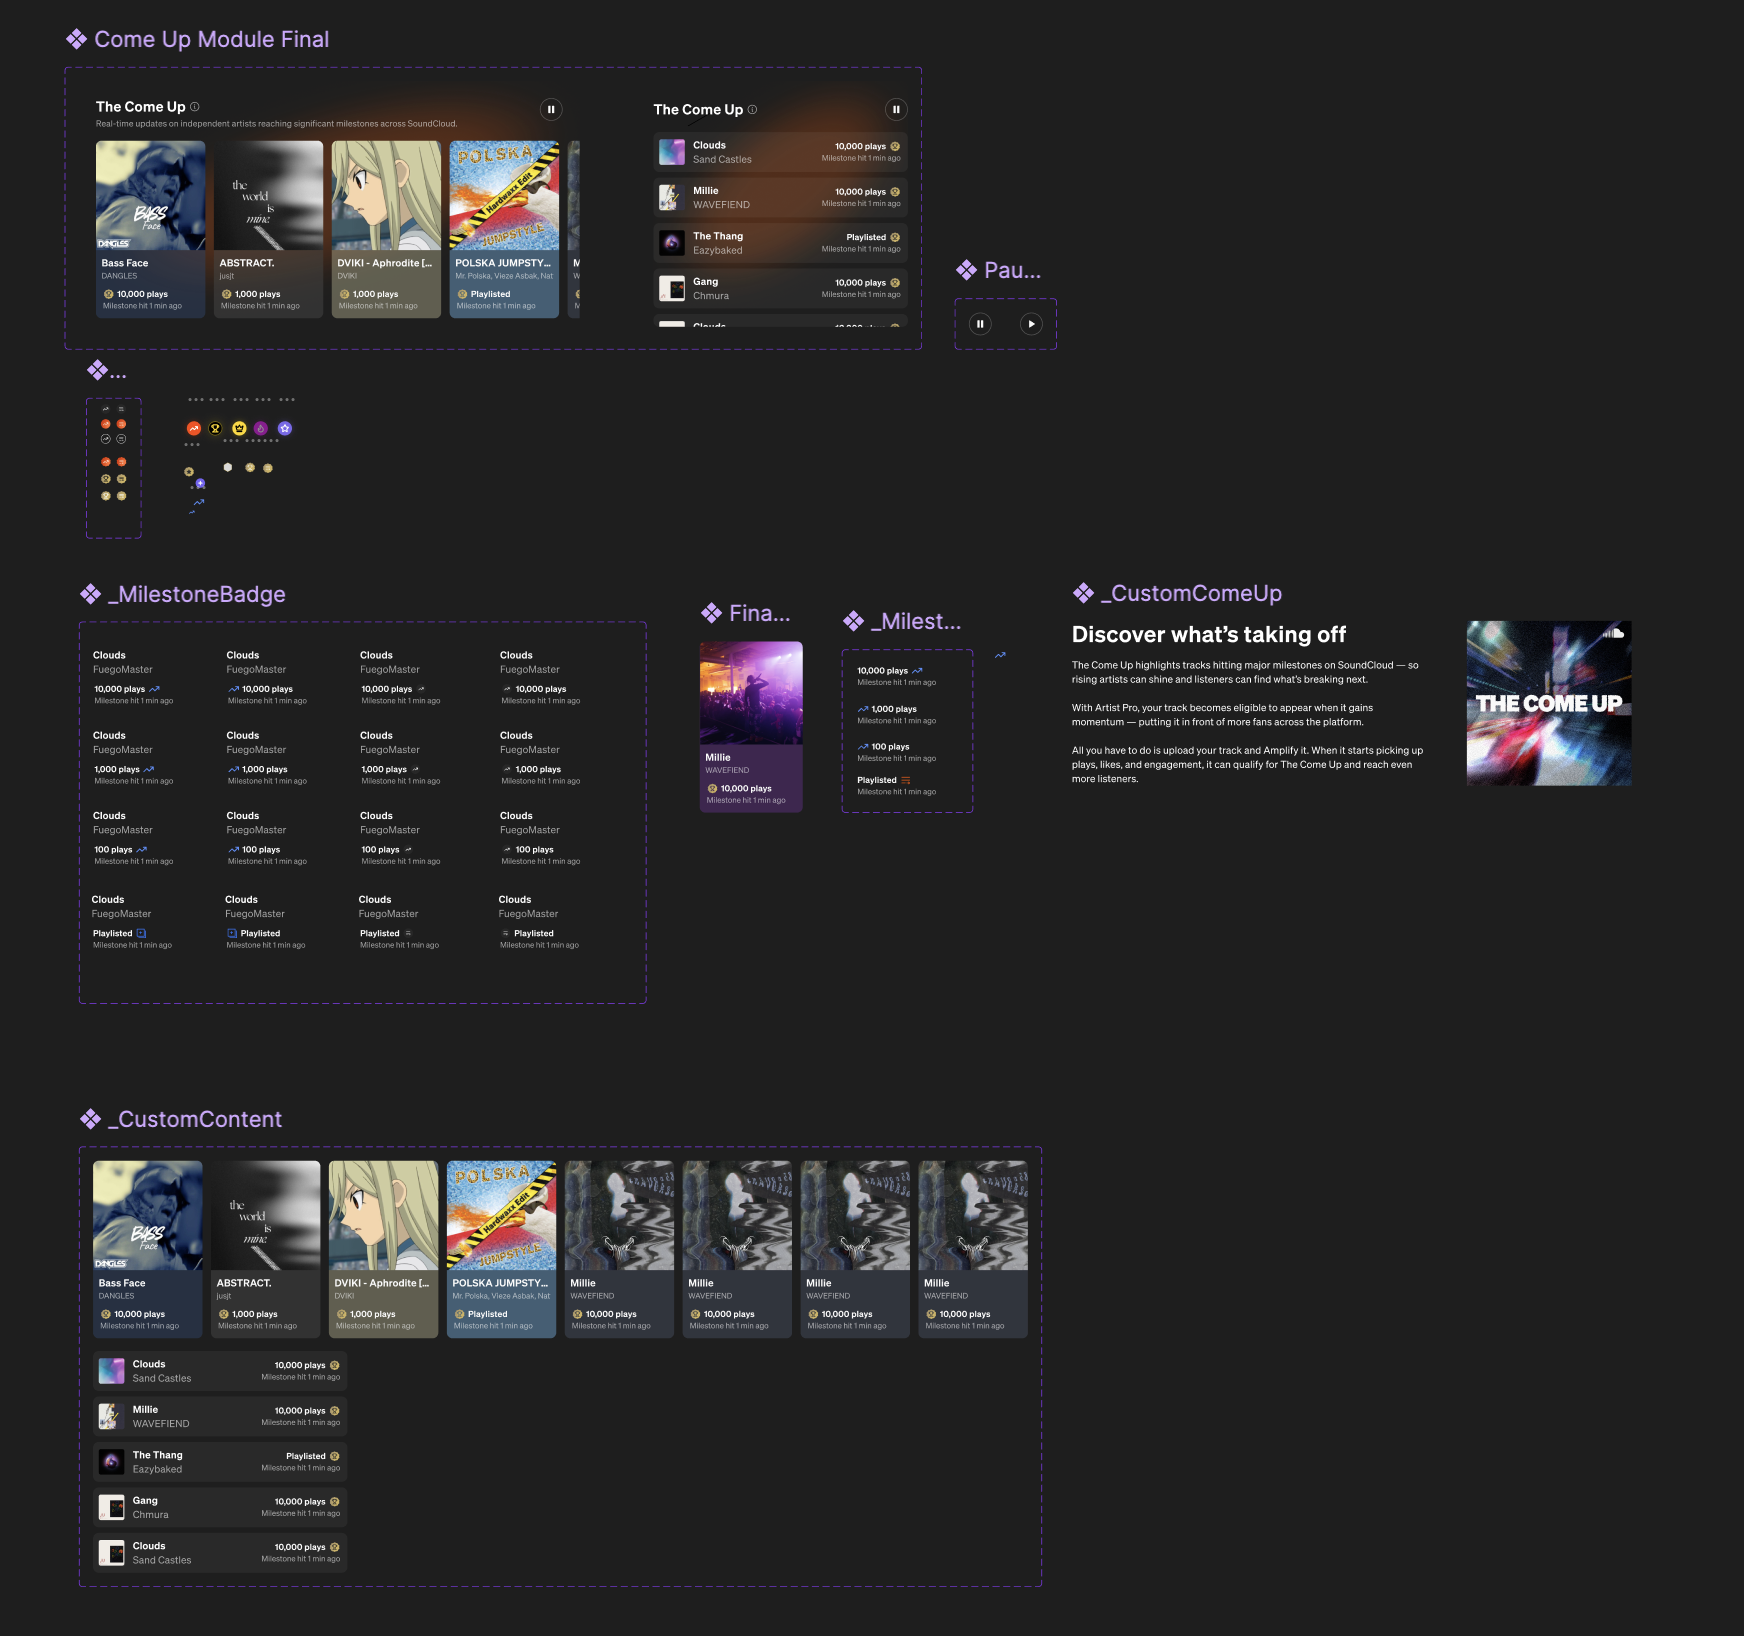Viewport: 1744px width, 1636px height.
Task: Pause the right Come Up list module
Action: tap(896, 109)
